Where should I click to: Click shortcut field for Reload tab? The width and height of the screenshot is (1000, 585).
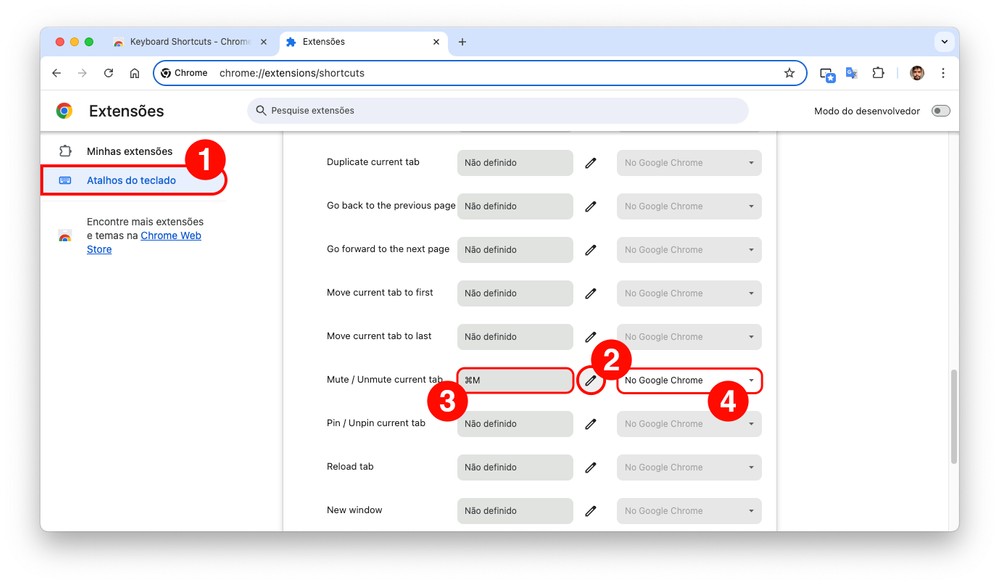tap(515, 467)
